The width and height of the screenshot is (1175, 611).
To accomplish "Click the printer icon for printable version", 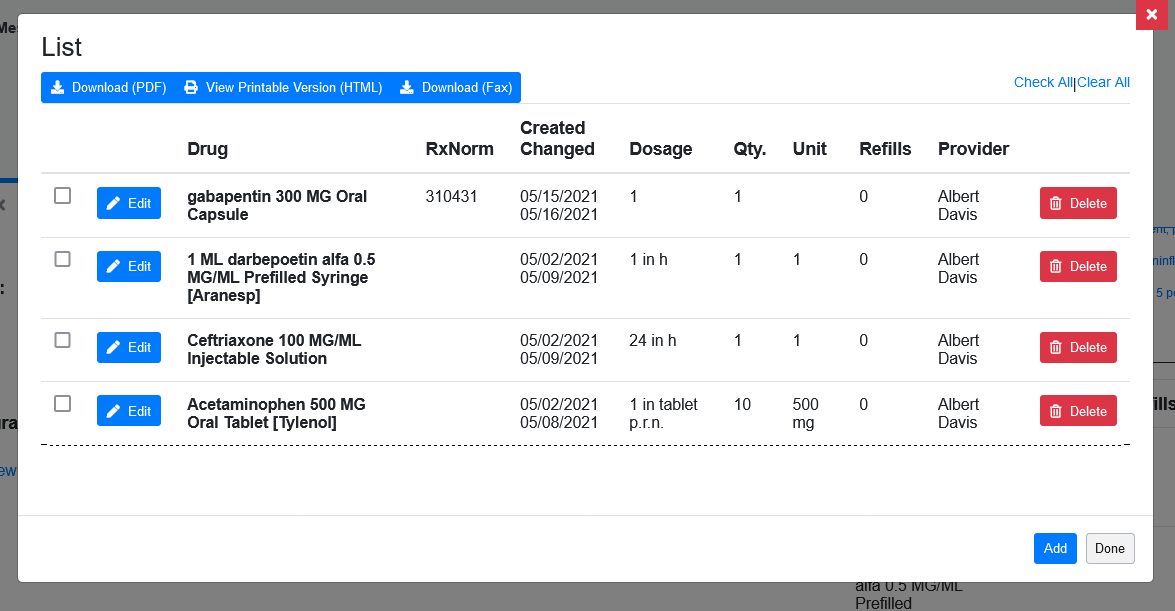I will click(191, 87).
